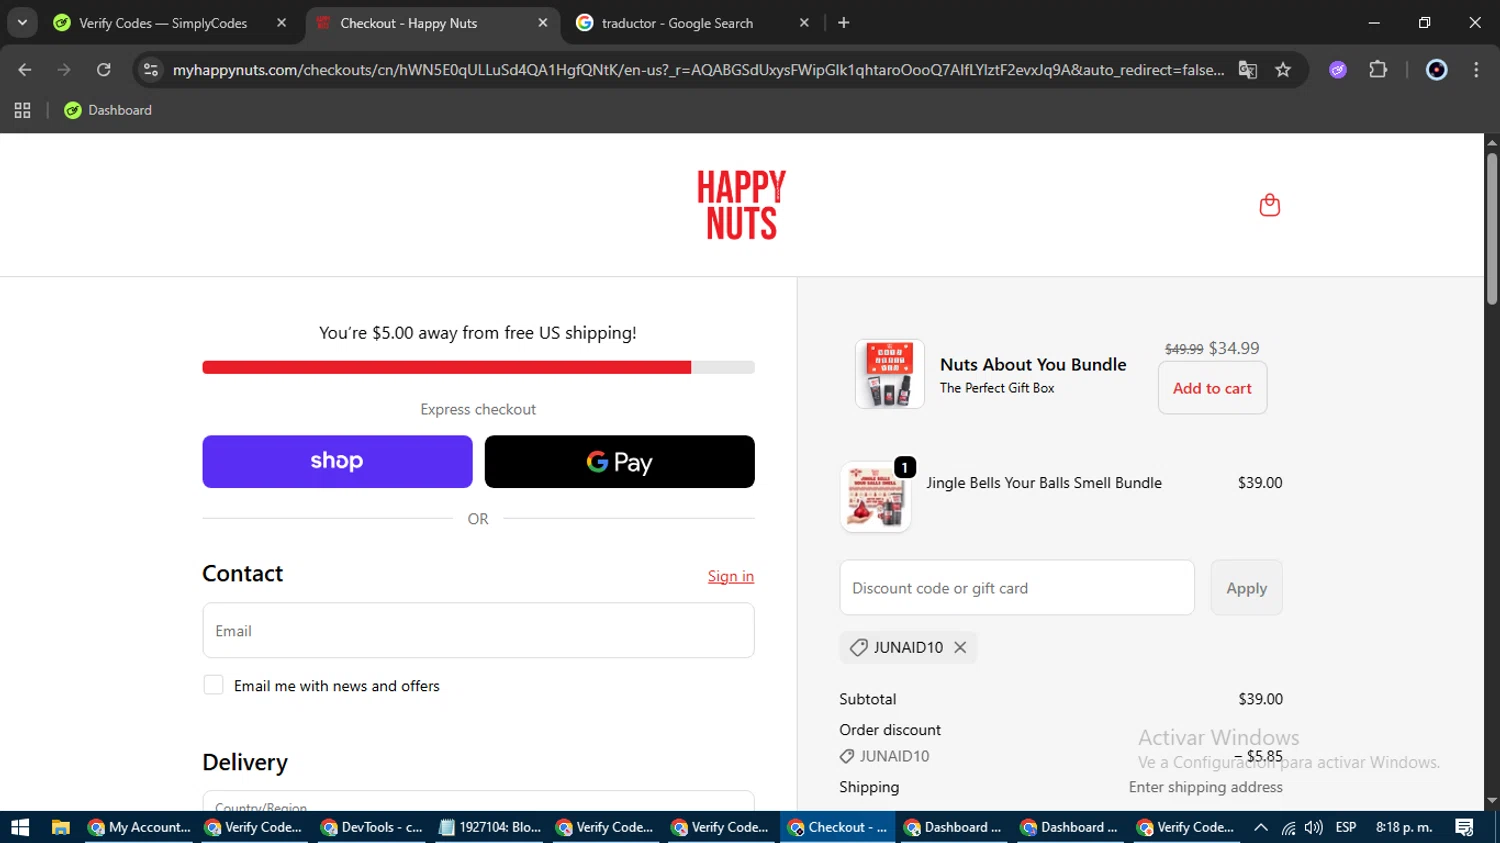The height and width of the screenshot is (843, 1500).
Task: Add Nuts About You Bundle to cart
Action: [1212, 388]
